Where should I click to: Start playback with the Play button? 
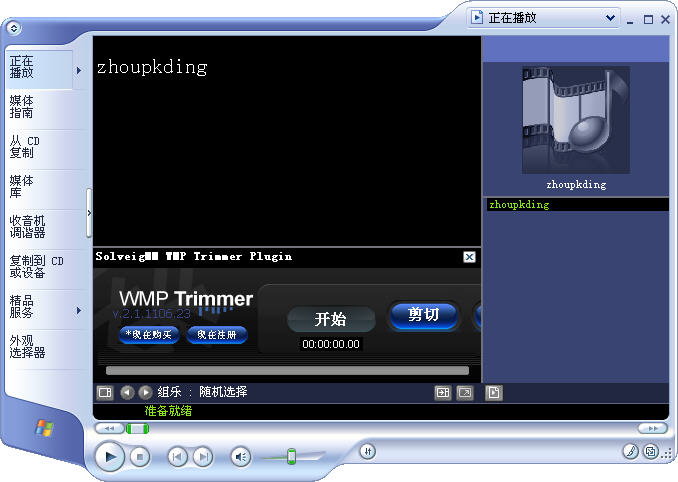point(110,456)
